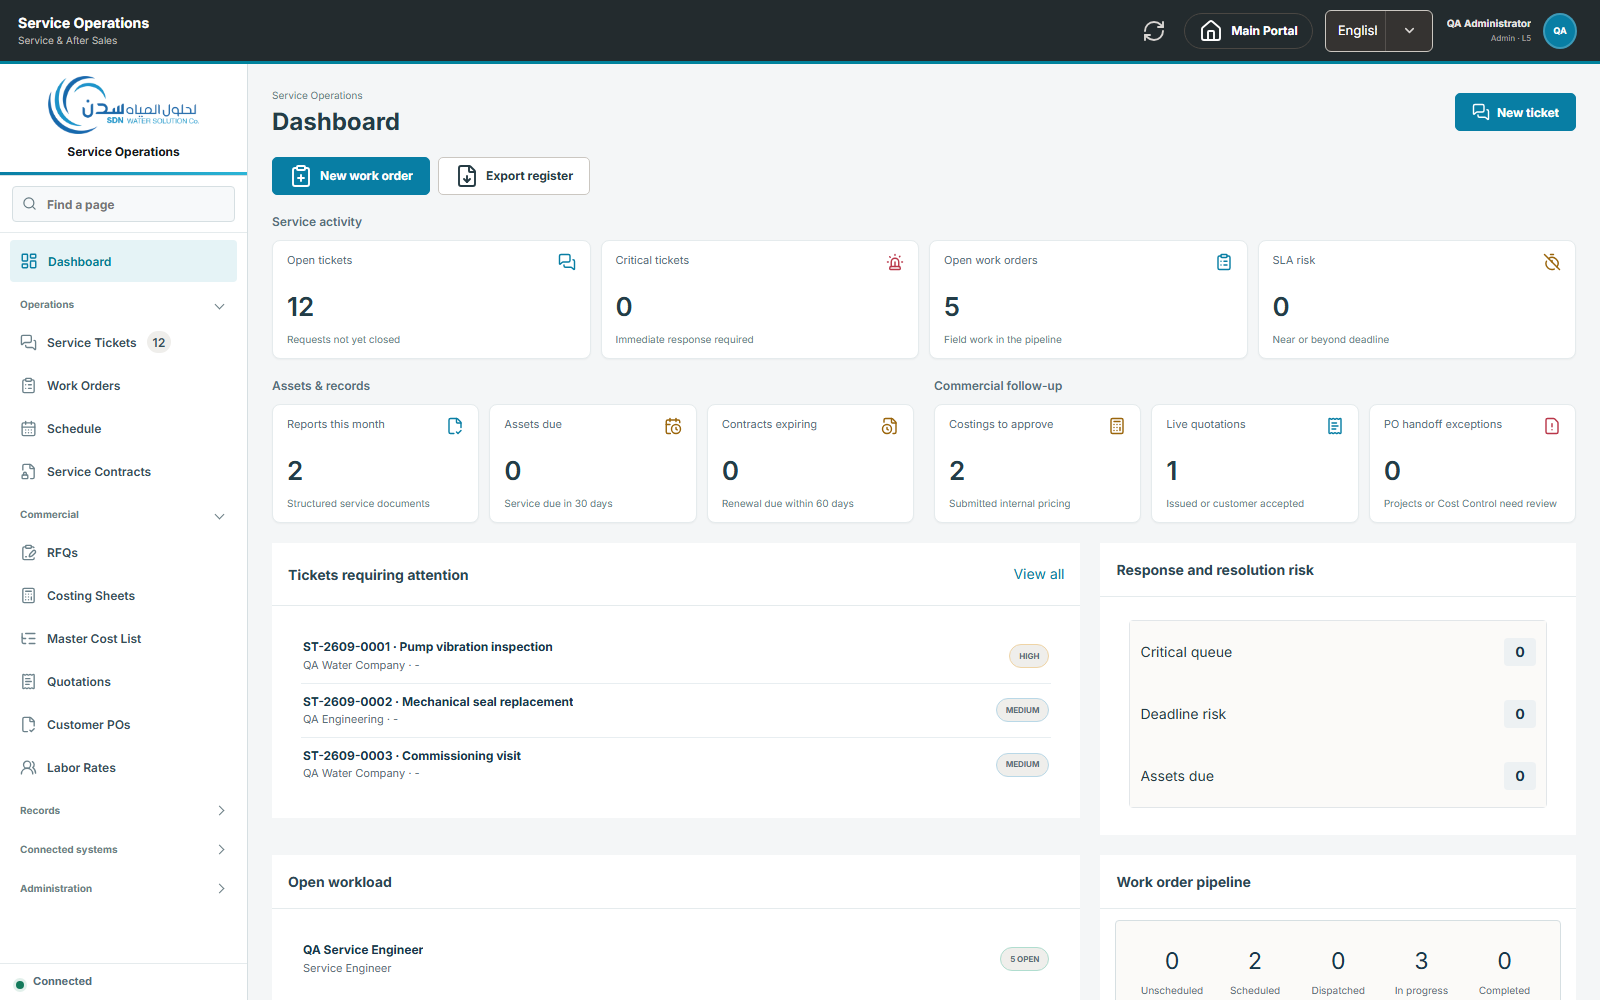Click the Service Contracts icon
Screen dimensions: 1600x1000
click(29, 472)
